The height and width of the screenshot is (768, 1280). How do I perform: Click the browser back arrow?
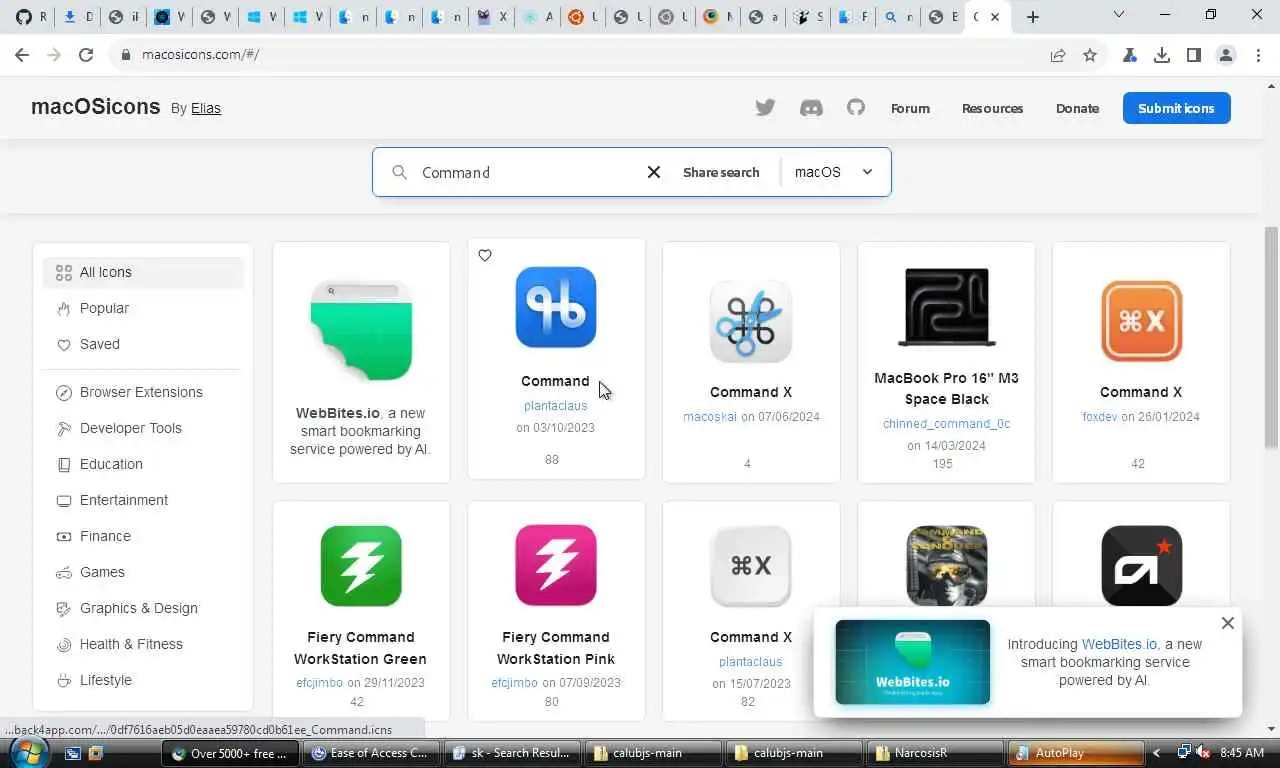22,55
